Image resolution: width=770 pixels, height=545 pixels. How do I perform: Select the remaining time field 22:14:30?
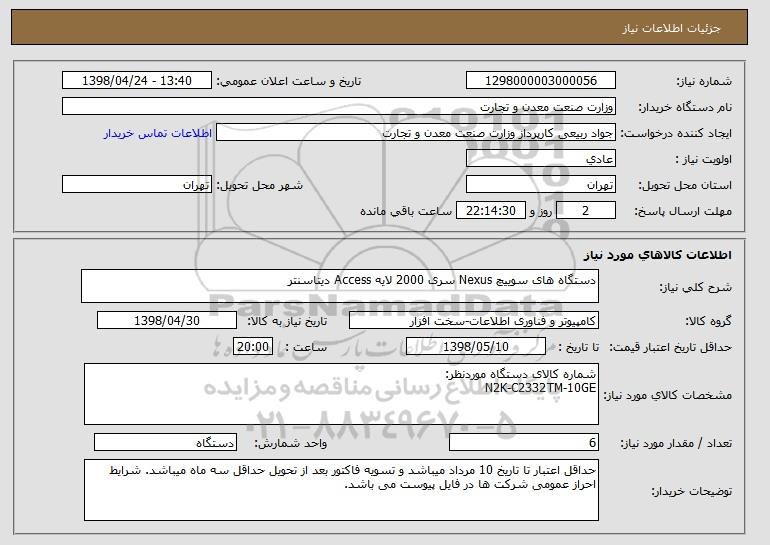coord(491,211)
